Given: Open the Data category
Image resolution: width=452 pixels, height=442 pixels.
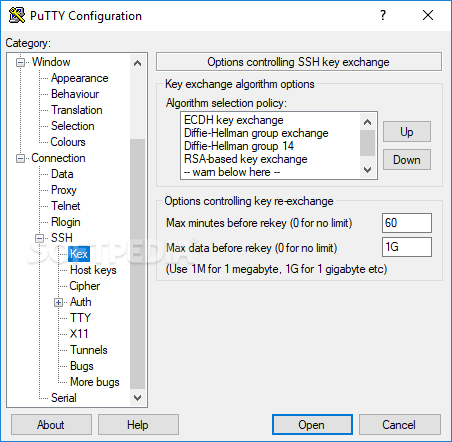Looking at the screenshot, I should (62, 174).
